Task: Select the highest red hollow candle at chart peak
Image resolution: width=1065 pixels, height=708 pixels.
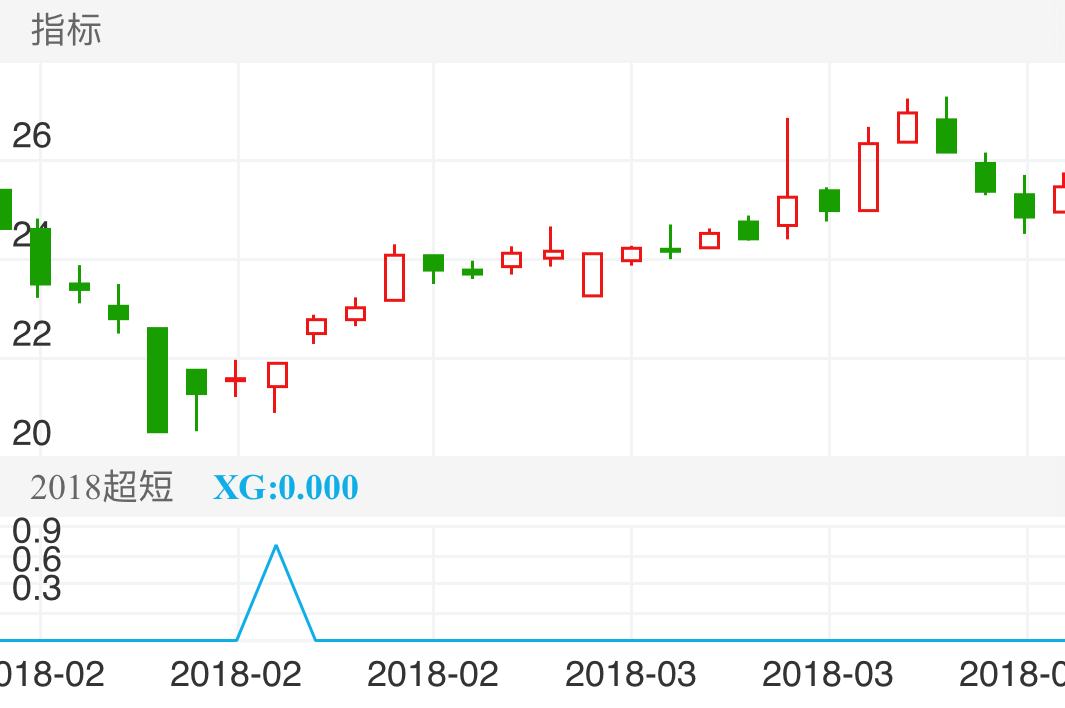Action: point(907,127)
